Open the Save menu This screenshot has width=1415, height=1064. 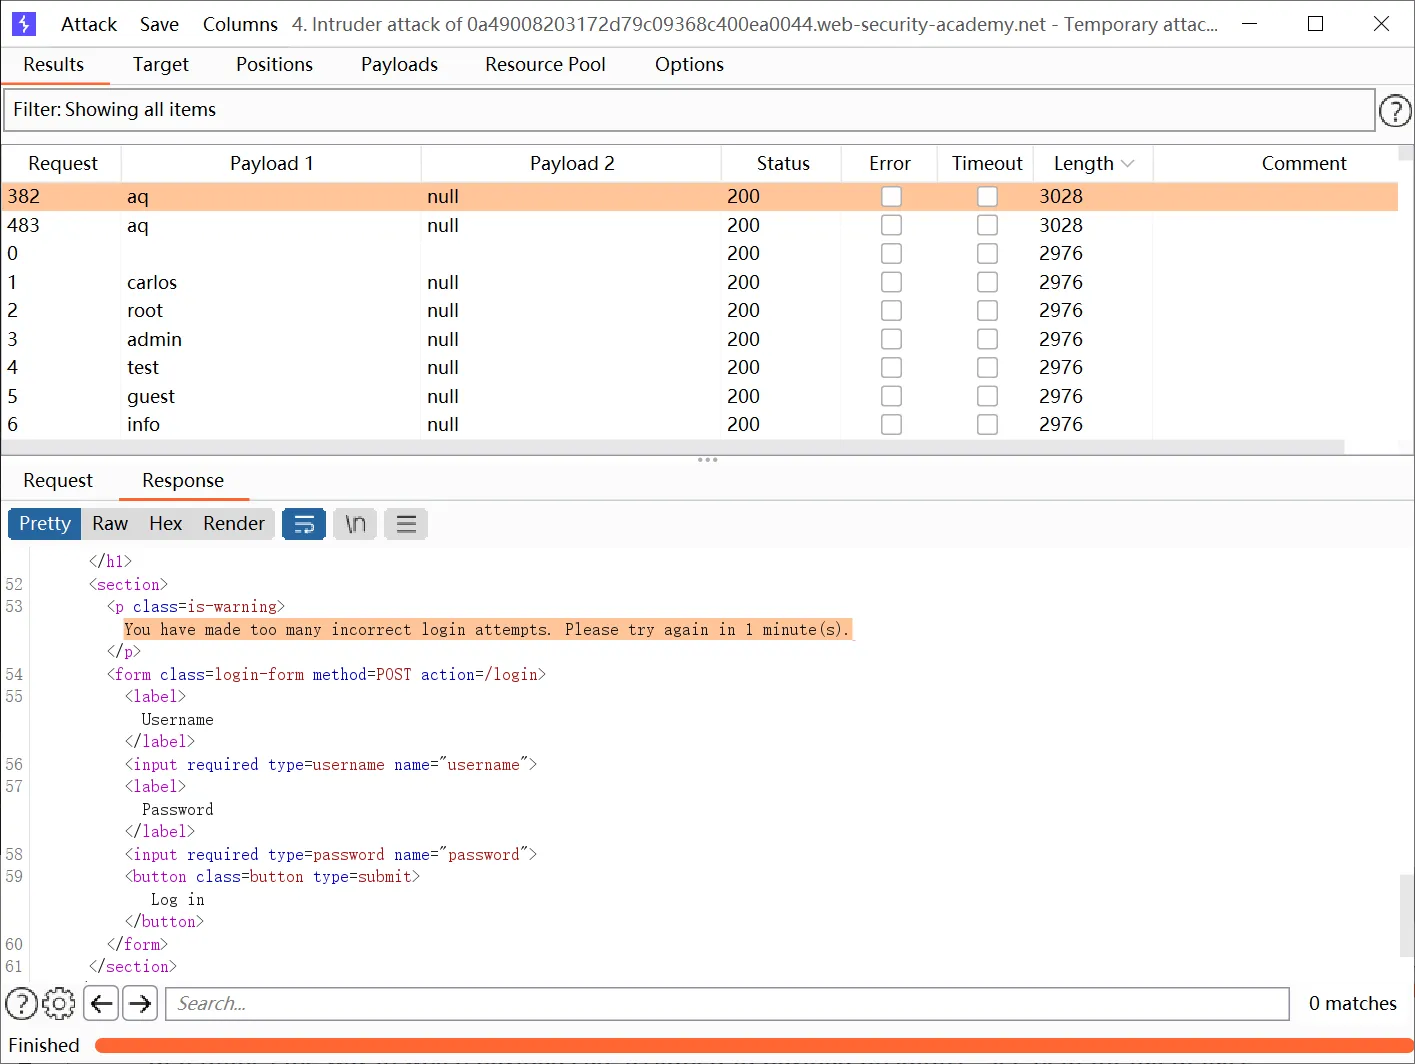click(x=159, y=24)
